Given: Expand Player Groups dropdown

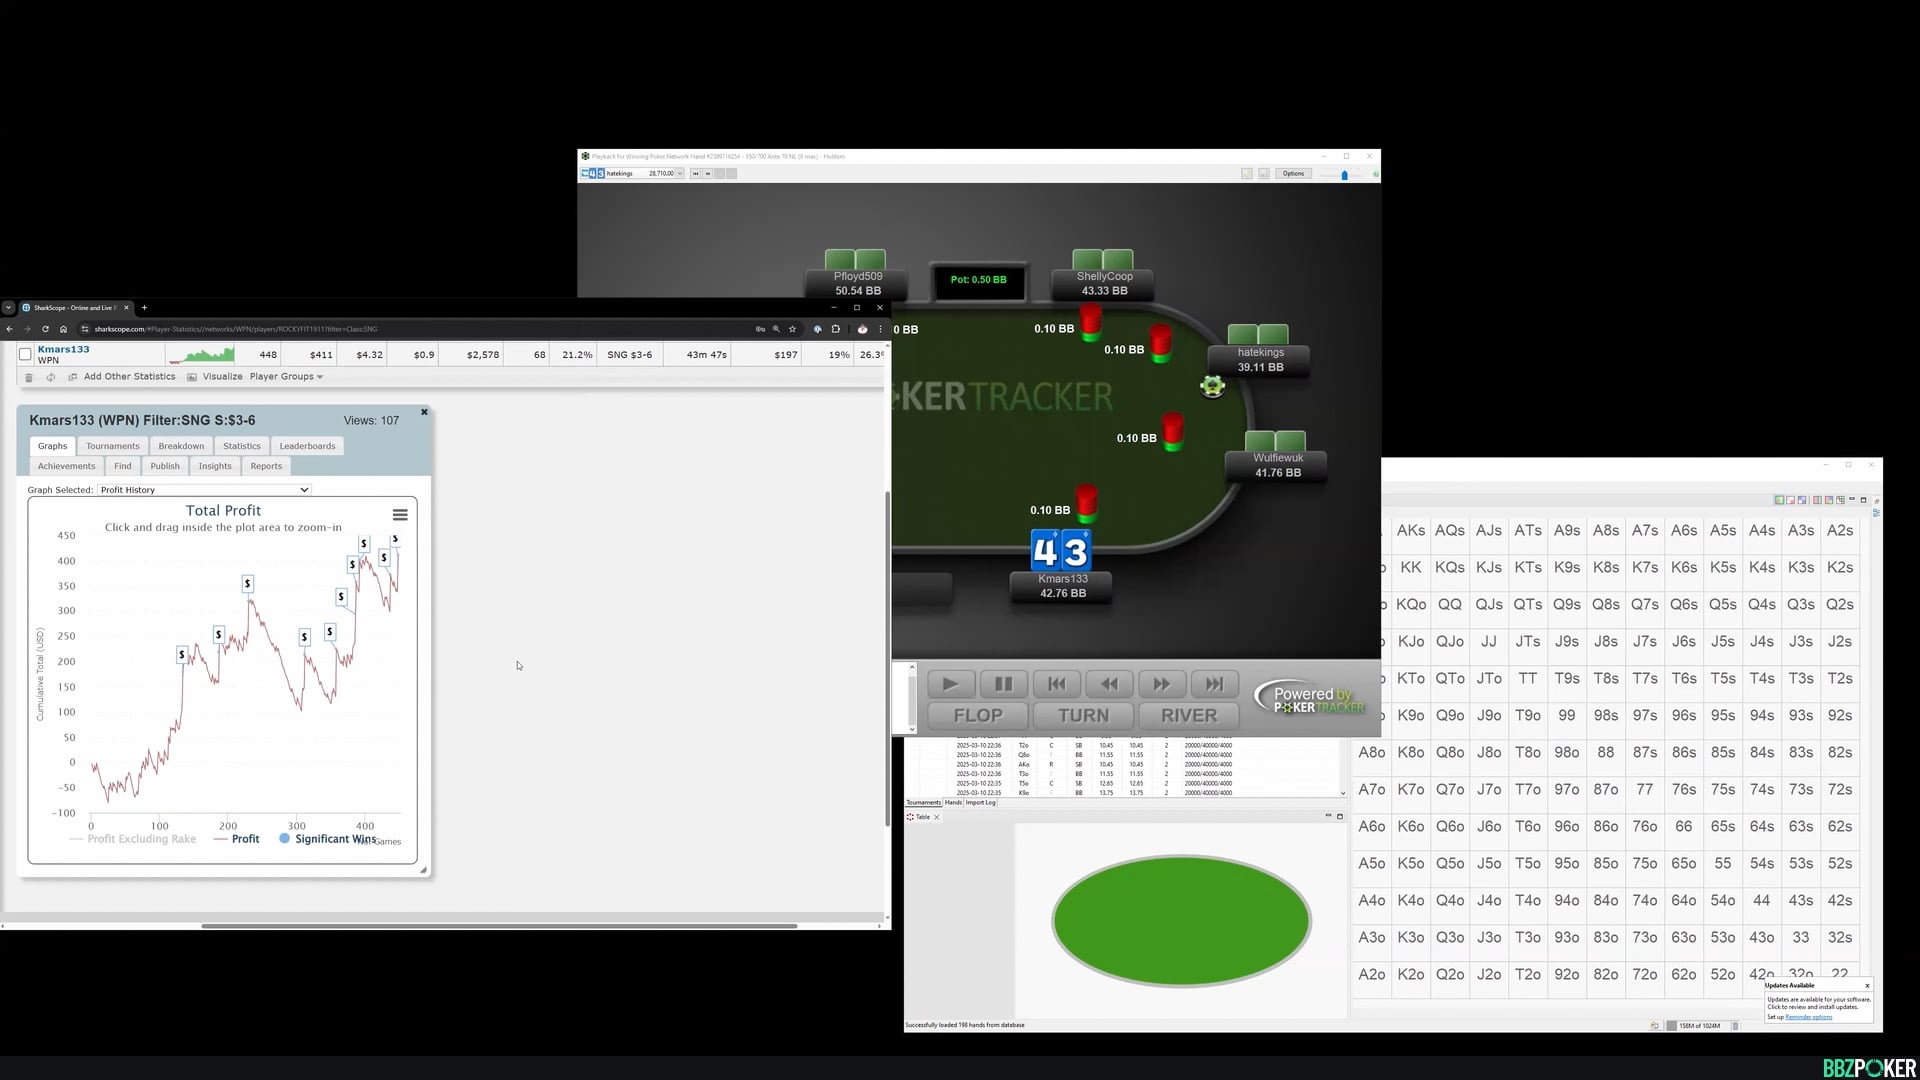Looking at the screenshot, I should click(286, 377).
